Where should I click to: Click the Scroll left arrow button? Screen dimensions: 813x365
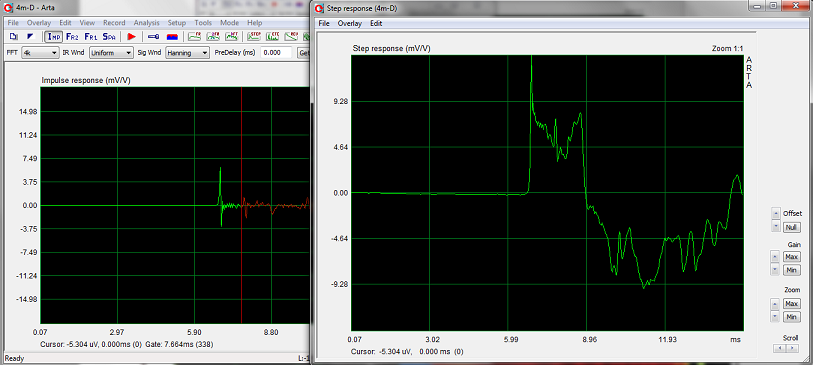[x=780, y=348]
